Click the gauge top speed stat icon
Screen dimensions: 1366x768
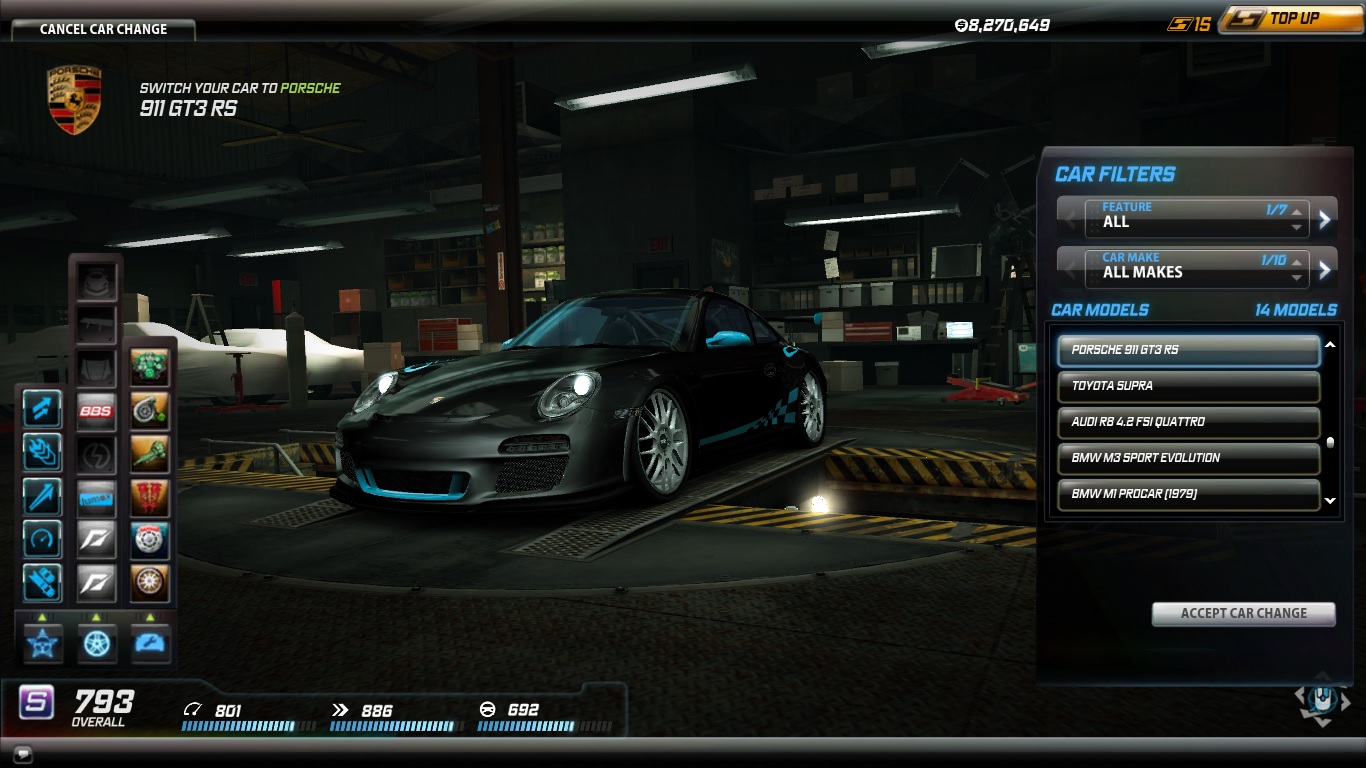pyautogui.click(x=192, y=710)
